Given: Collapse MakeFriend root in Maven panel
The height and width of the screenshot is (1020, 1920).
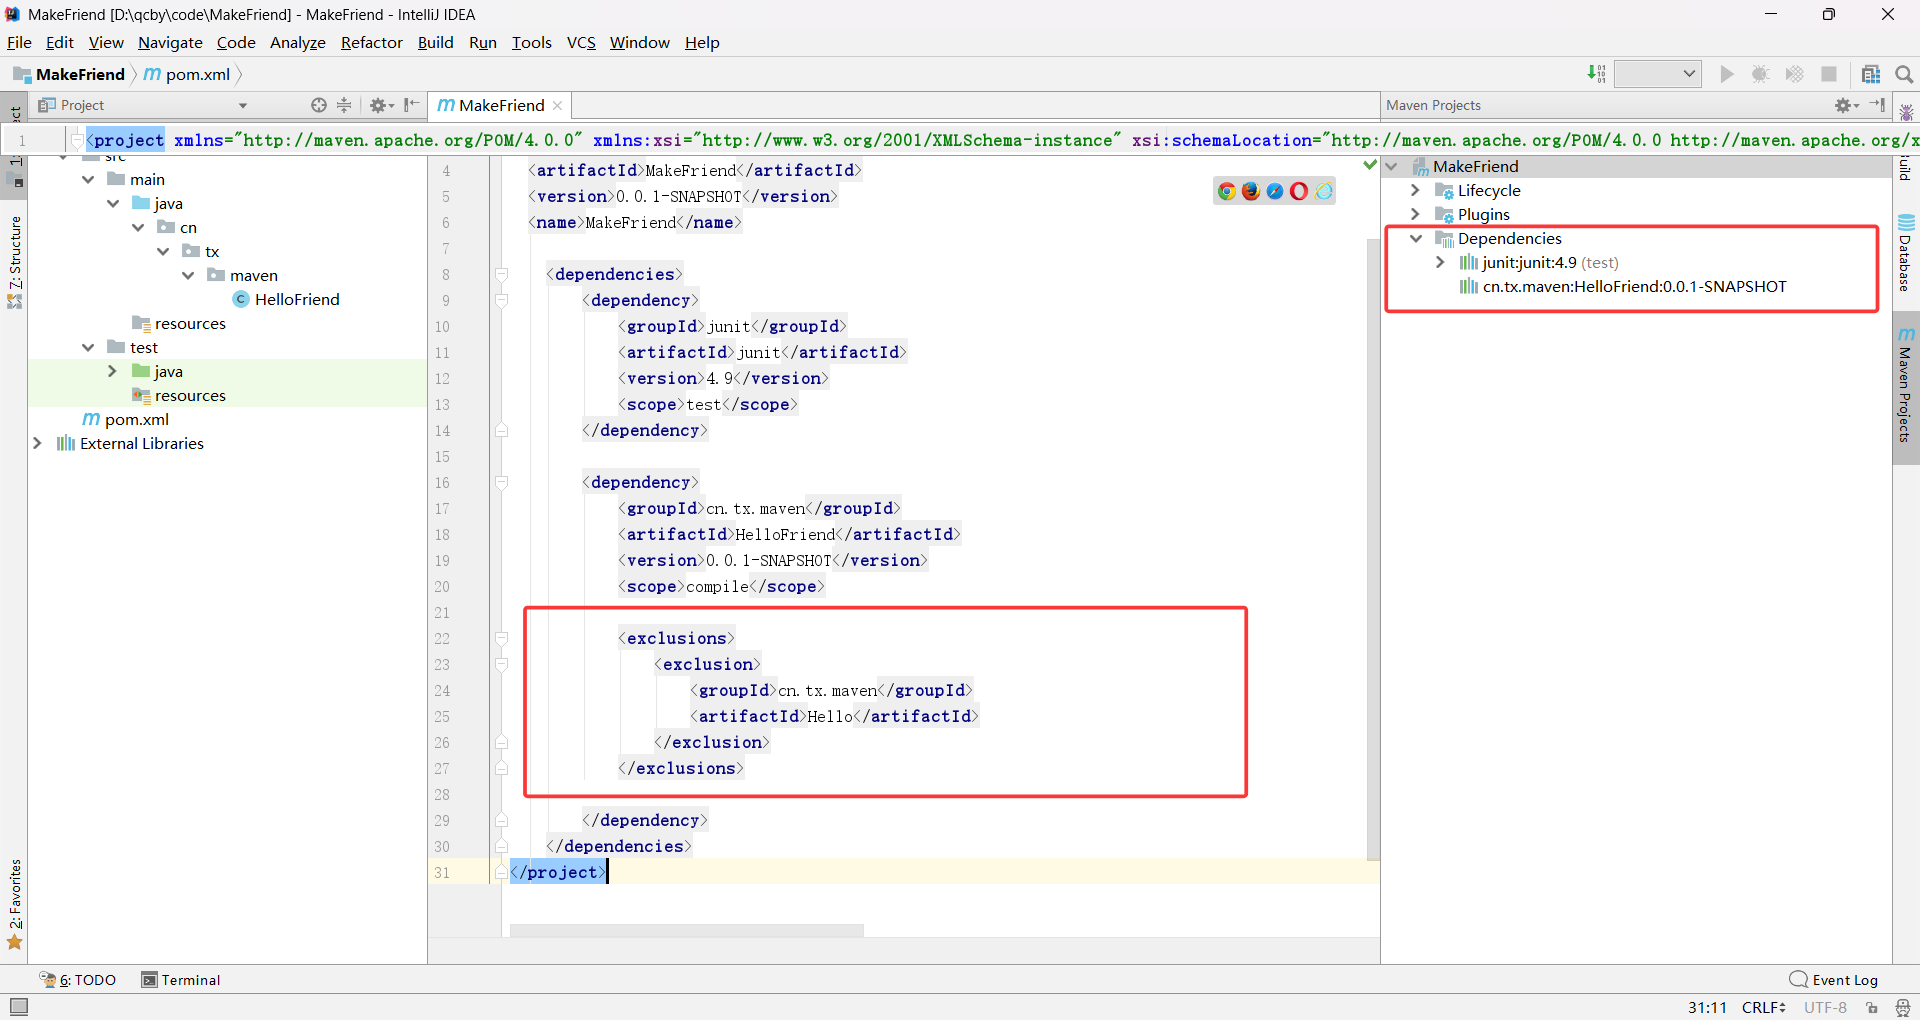Looking at the screenshot, I should point(1391,166).
